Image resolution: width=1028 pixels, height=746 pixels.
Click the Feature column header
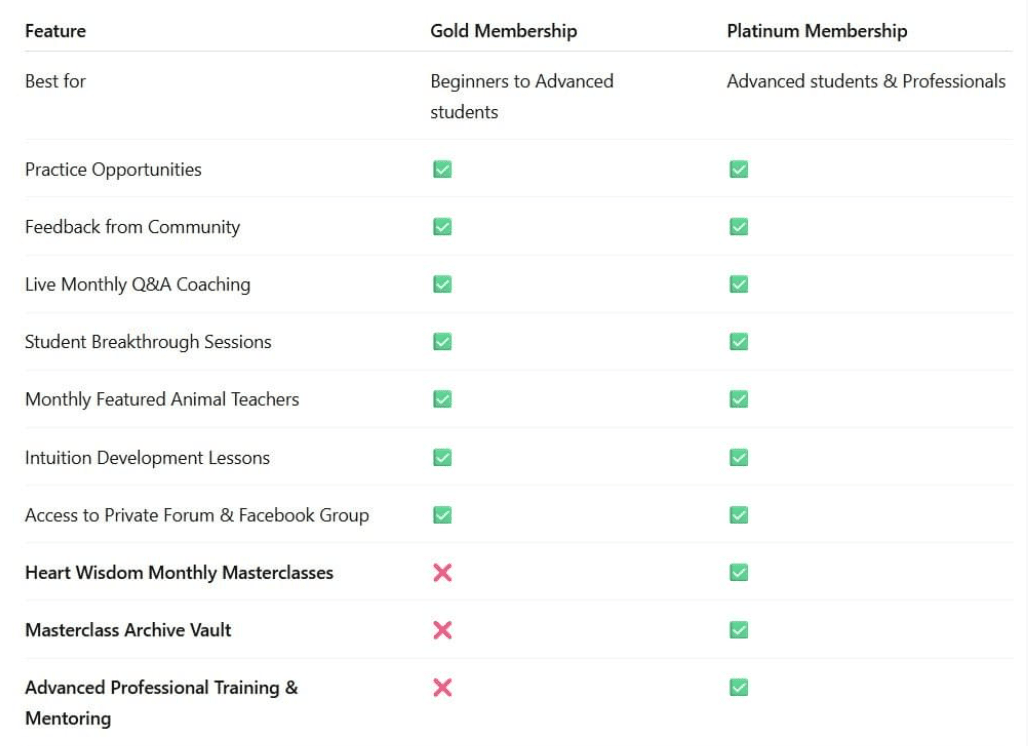coord(55,31)
